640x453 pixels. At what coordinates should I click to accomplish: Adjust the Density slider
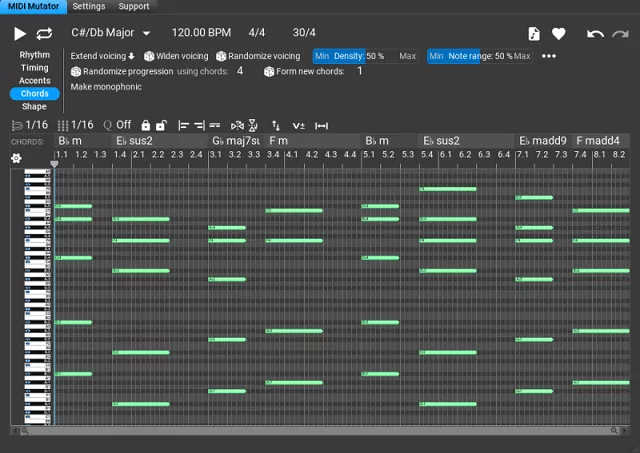366,56
